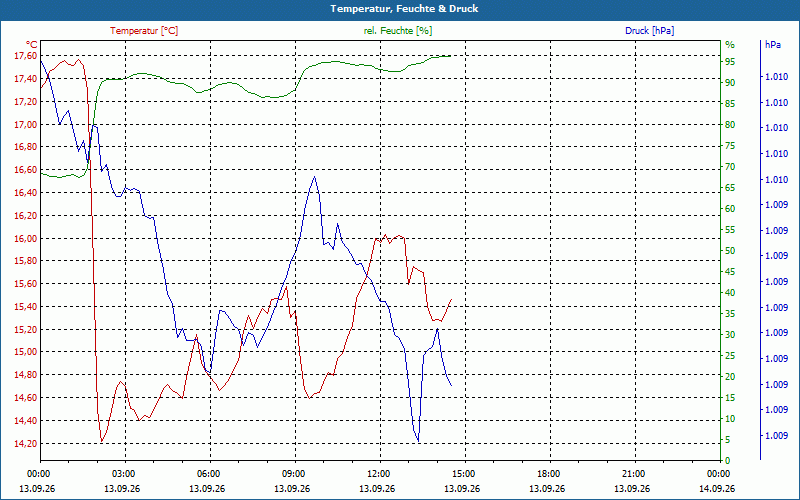Click the 16,60 temperature axis value
This screenshot has width=800, height=500.
pyautogui.click(x=25, y=170)
